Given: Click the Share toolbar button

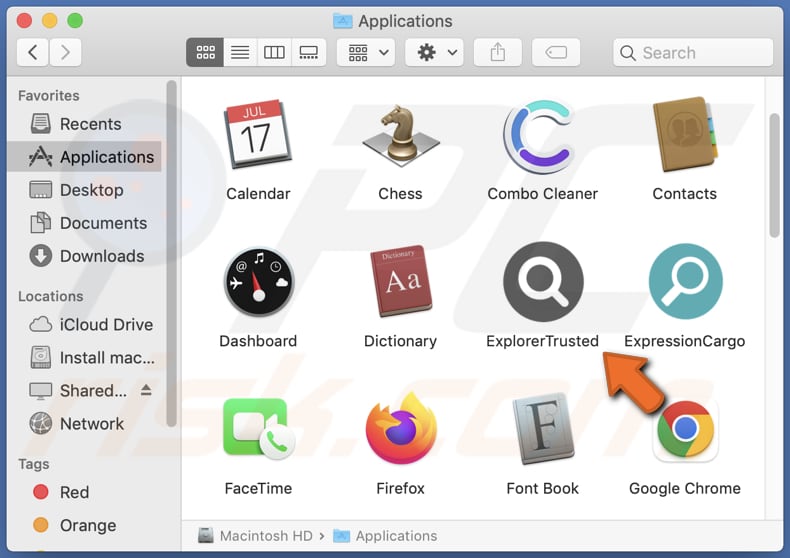Looking at the screenshot, I should tap(498, 52).
